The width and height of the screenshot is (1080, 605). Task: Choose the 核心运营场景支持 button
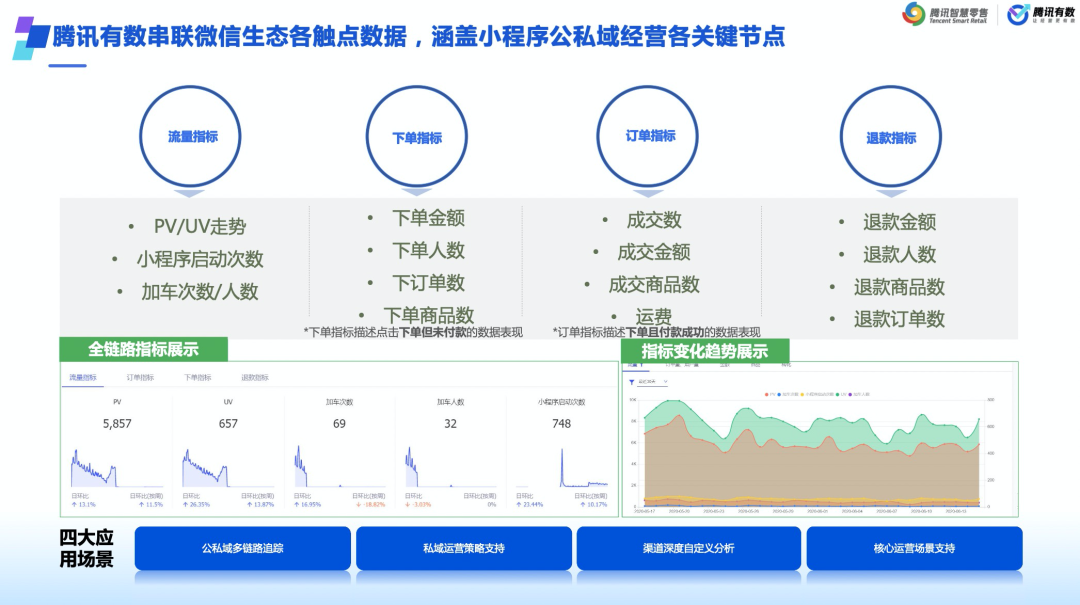914,548
